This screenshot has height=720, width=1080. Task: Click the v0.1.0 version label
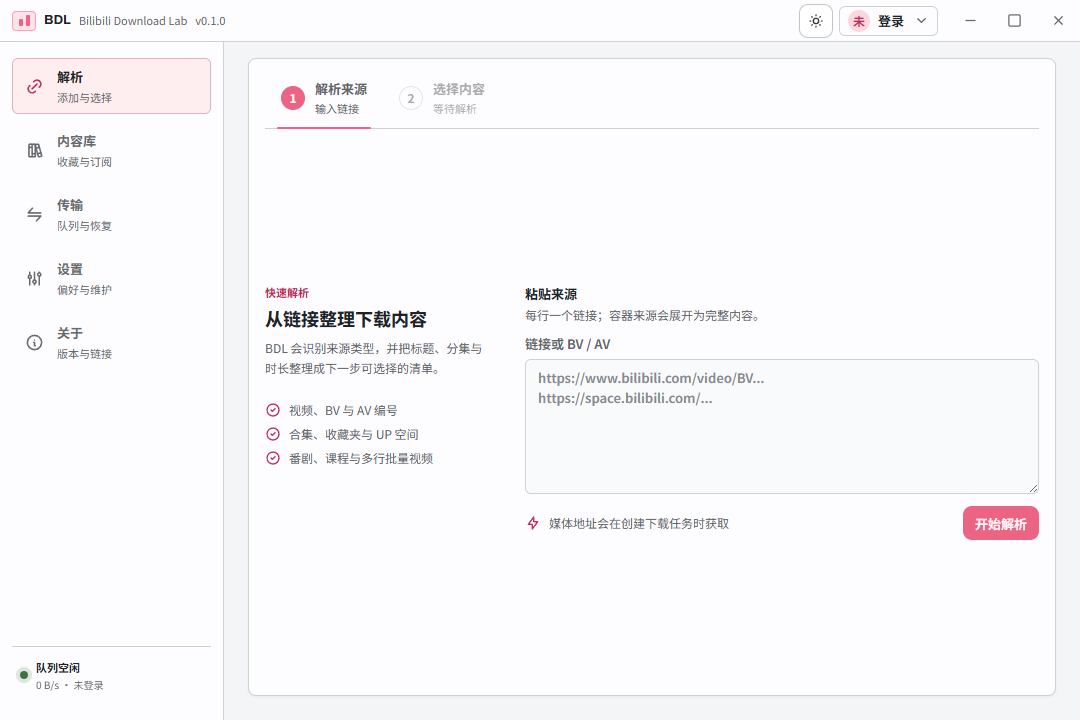click(x=210, y=21)
